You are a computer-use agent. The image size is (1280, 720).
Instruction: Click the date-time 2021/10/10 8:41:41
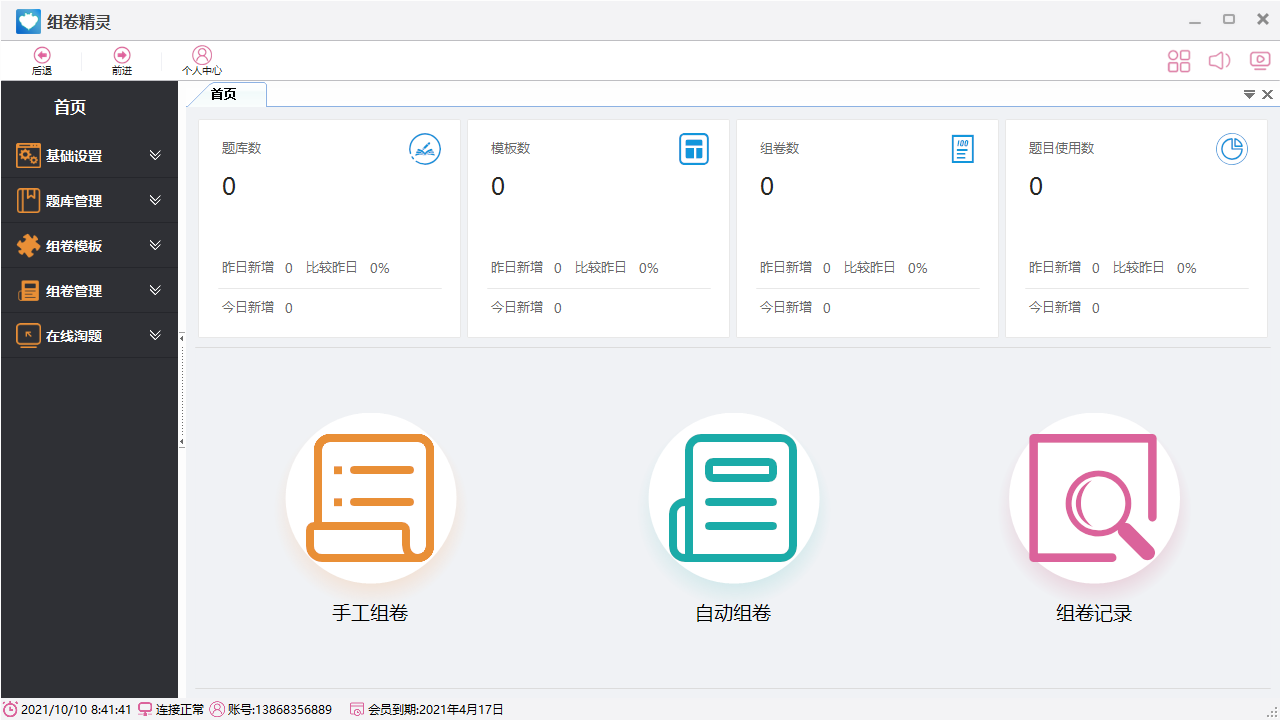(77, 710)
